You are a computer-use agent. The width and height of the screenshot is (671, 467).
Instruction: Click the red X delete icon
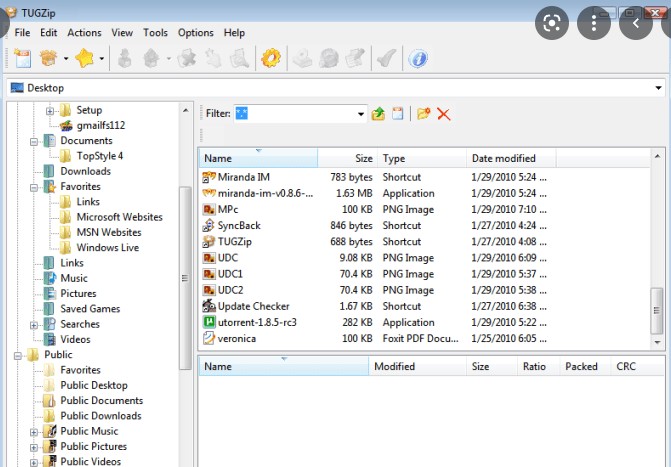coord(444,114)
